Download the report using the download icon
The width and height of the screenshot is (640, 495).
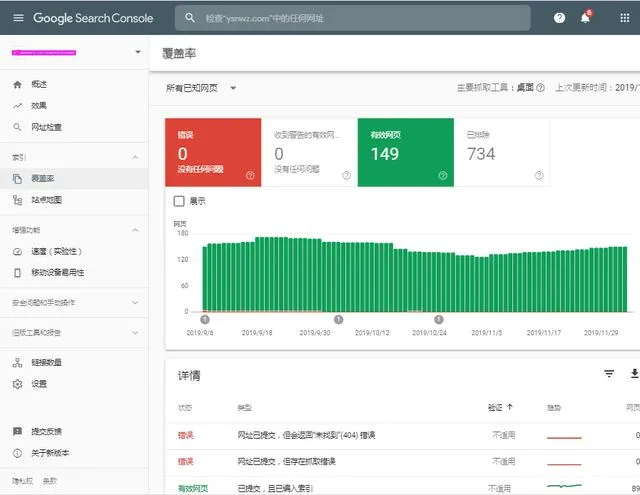coord(634,373)
